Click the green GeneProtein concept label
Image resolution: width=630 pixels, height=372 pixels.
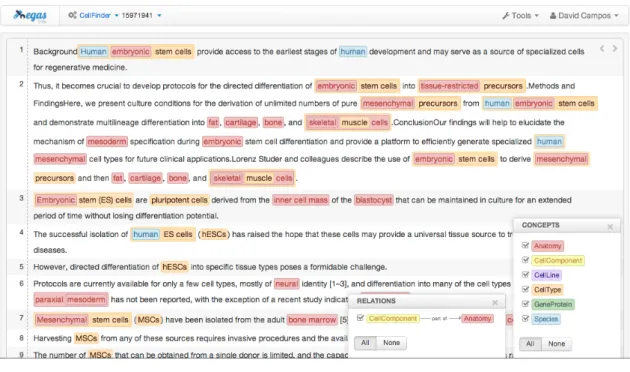point(553,305)
